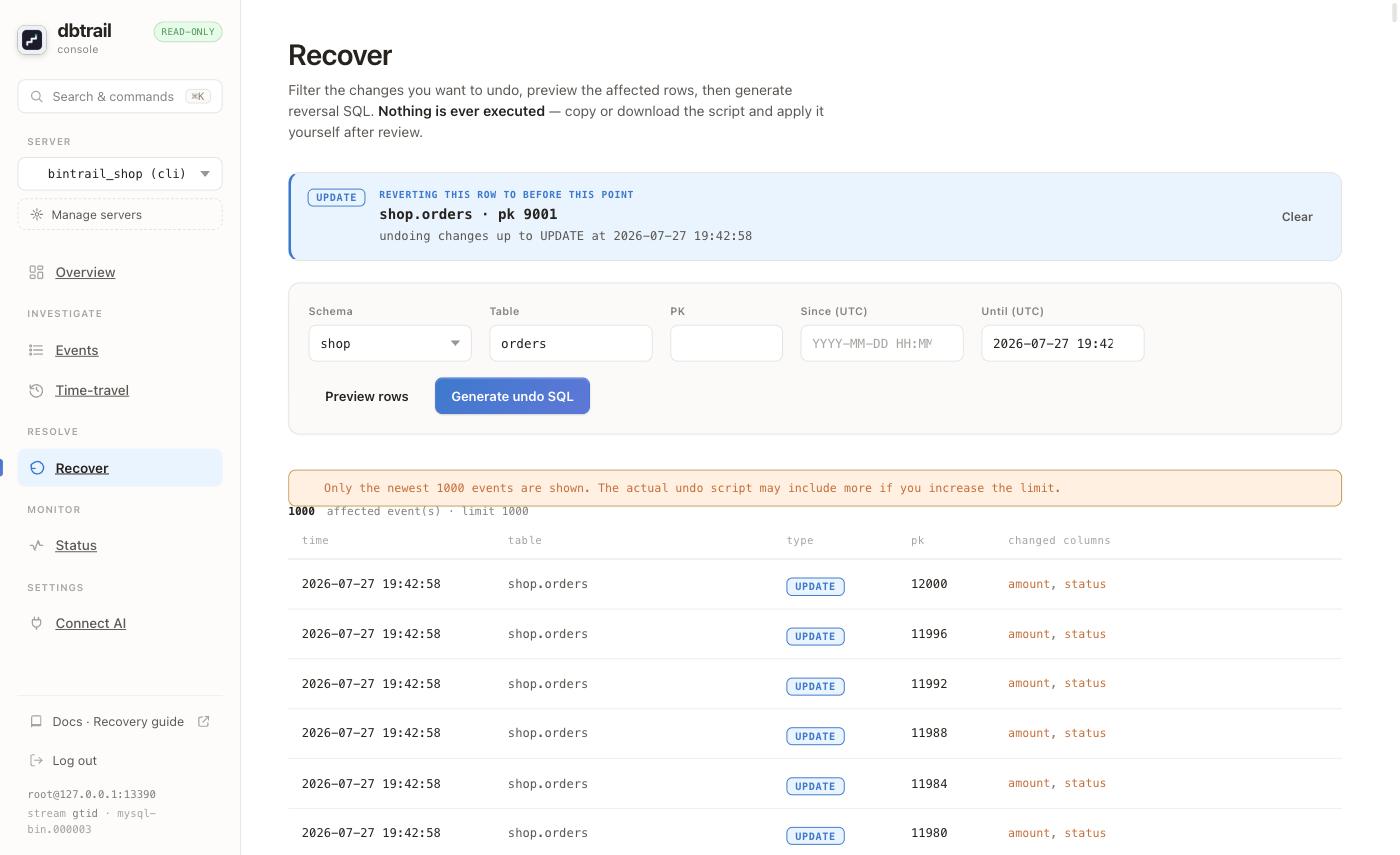Click the timestamp in row pk 11984

(x=371, y=784)
